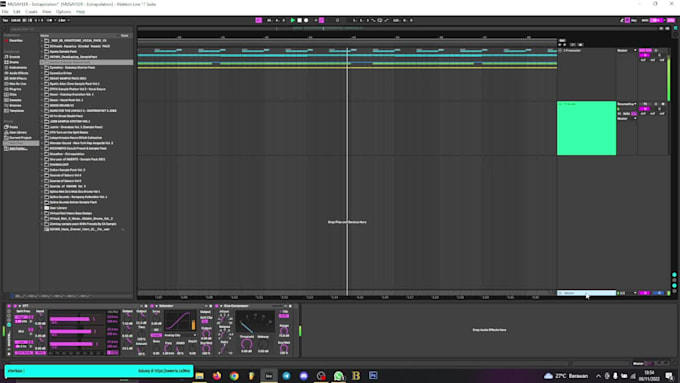The image size is (680, 383).
Task: Open the Sounds category in browser
Action: (15, 57)
